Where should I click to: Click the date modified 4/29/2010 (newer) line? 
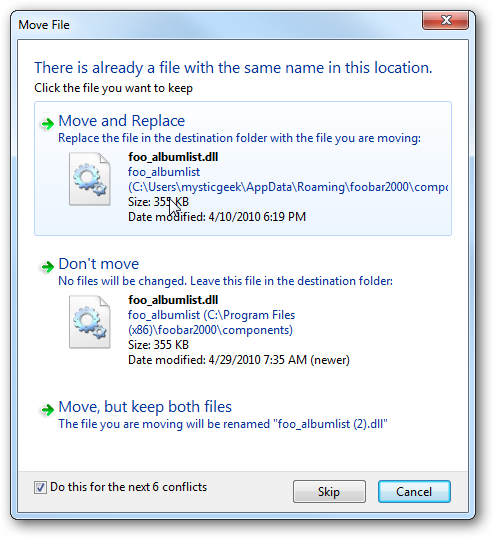pyautogui.click(x=239, y=360)
